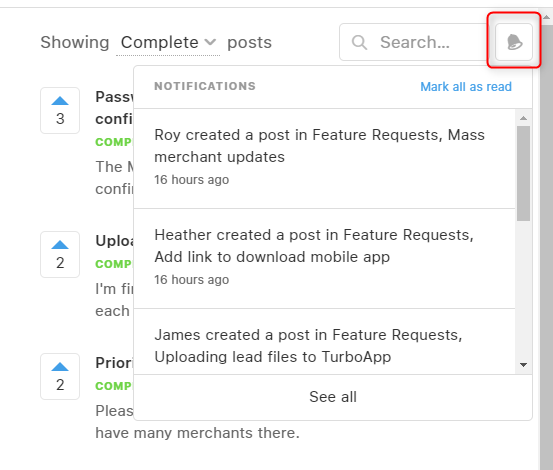Open the Priority post title
This screenshot has width=553, height=470.
[115, 363]
